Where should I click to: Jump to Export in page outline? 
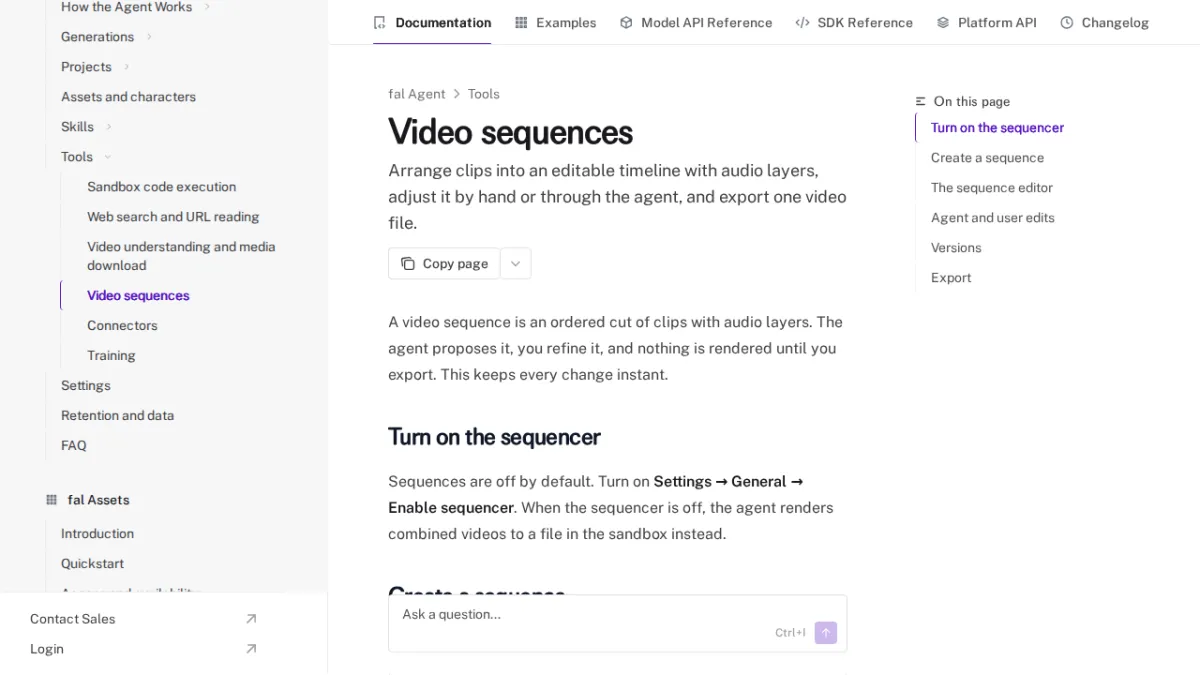click(951, 278)
